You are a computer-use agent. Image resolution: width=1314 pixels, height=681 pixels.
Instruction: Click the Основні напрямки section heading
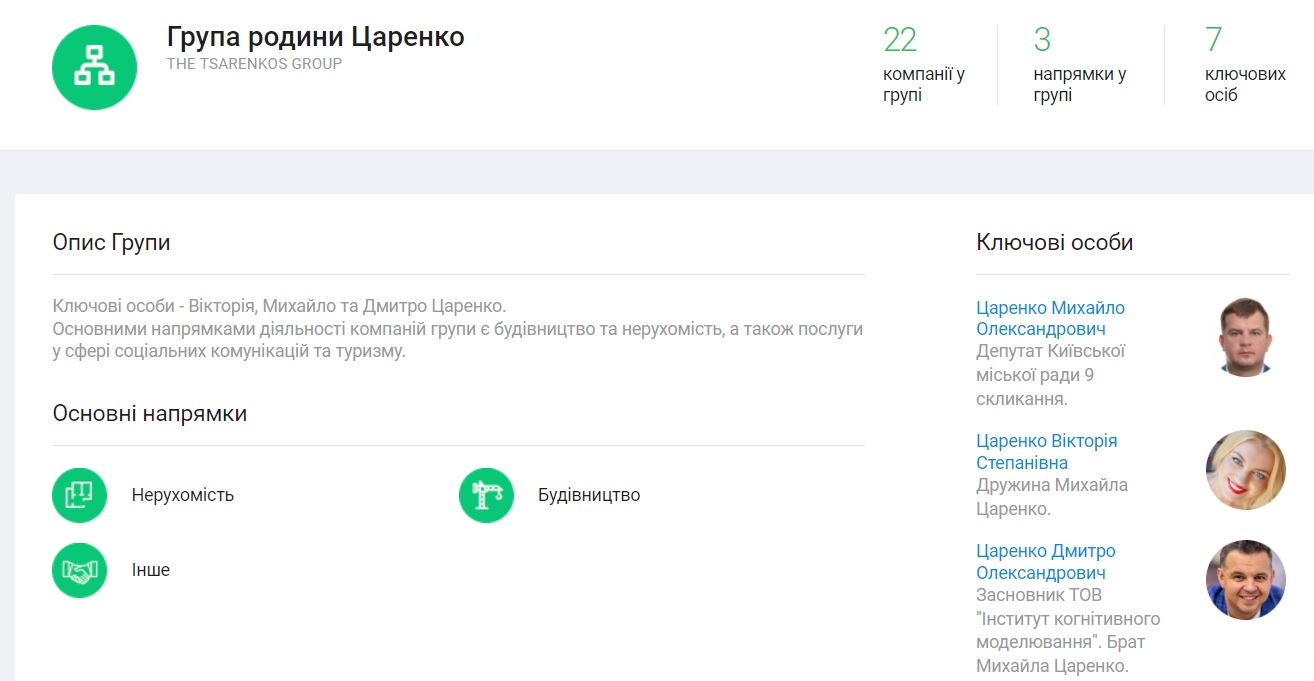[x=149, y=413]
